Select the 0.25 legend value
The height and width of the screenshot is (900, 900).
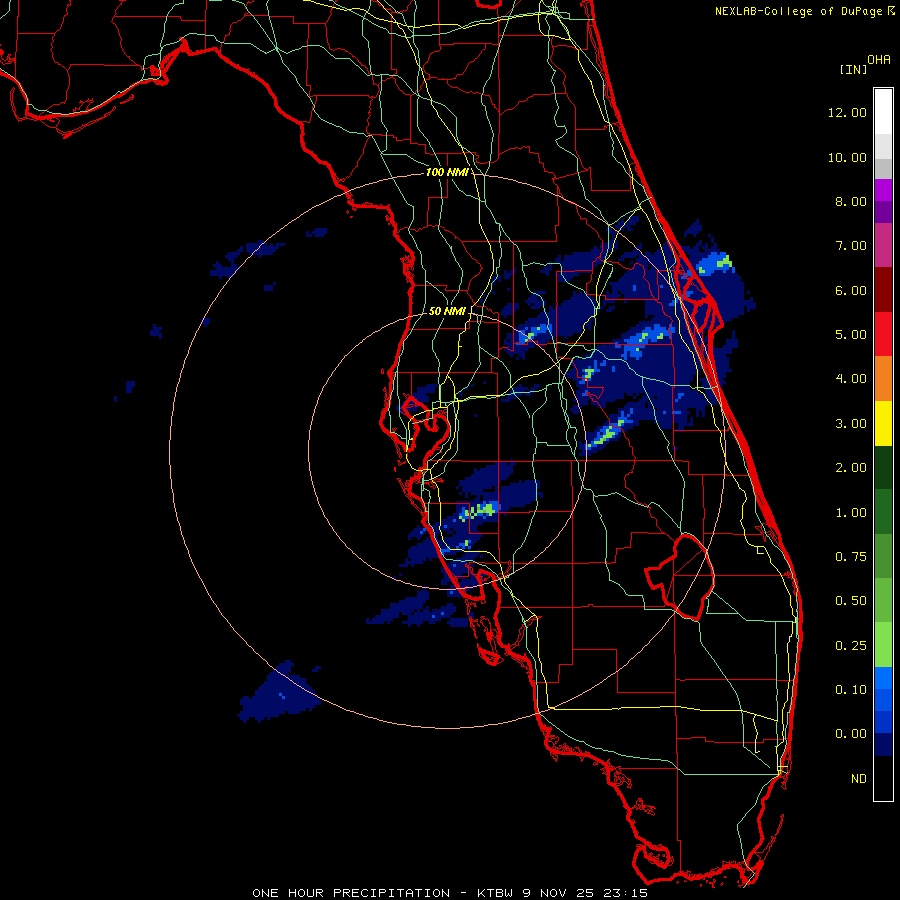851,646
